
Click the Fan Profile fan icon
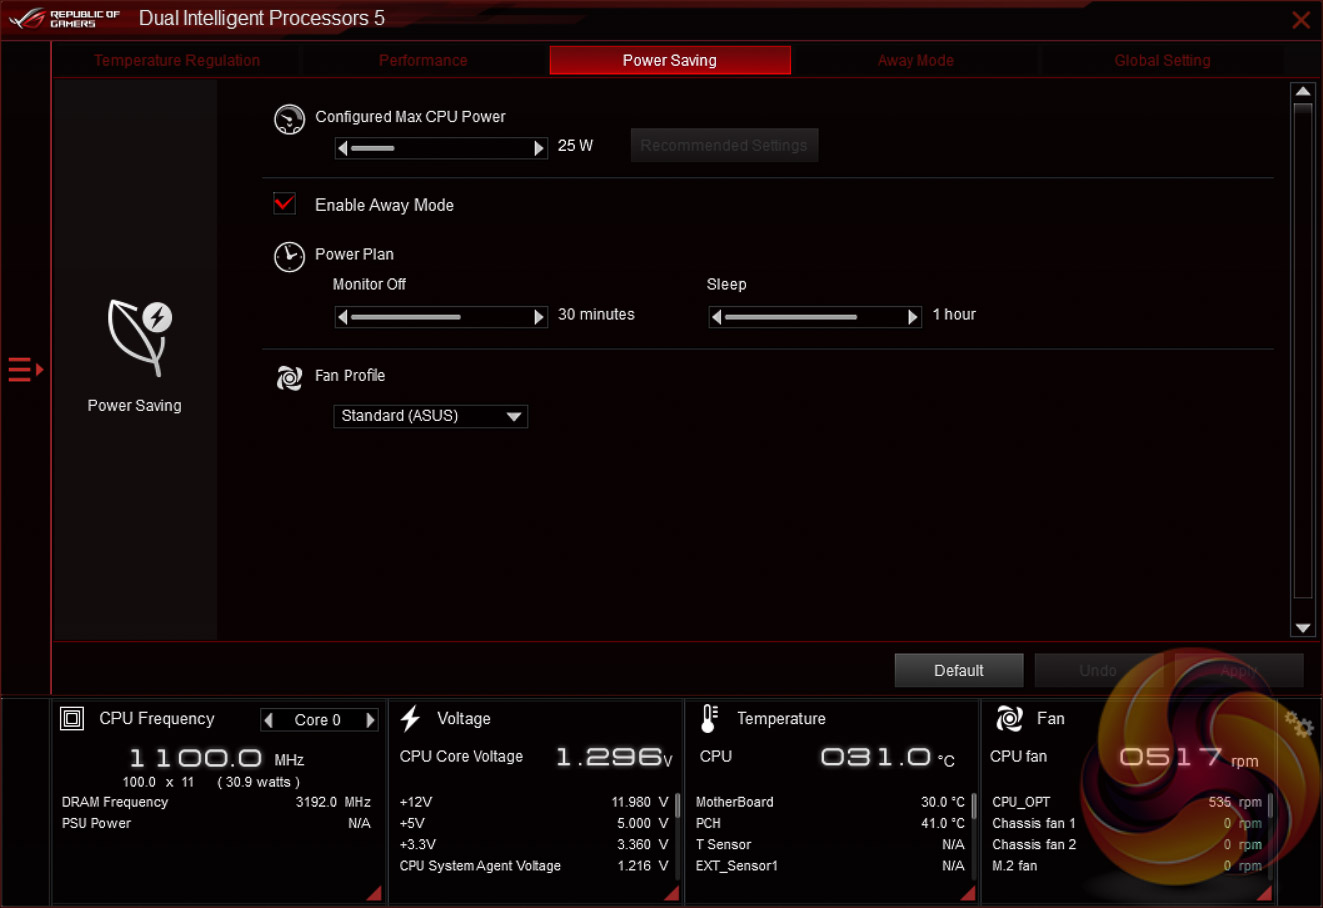(x=289, y=377)
